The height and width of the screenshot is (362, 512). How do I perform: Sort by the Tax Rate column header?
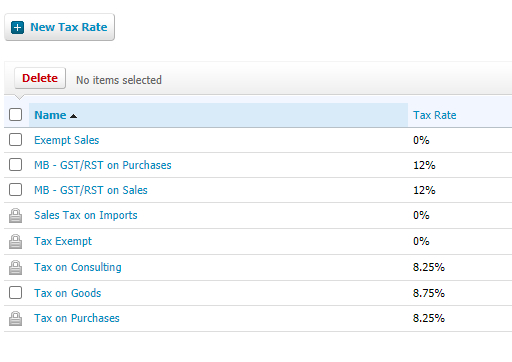[435, 115]
